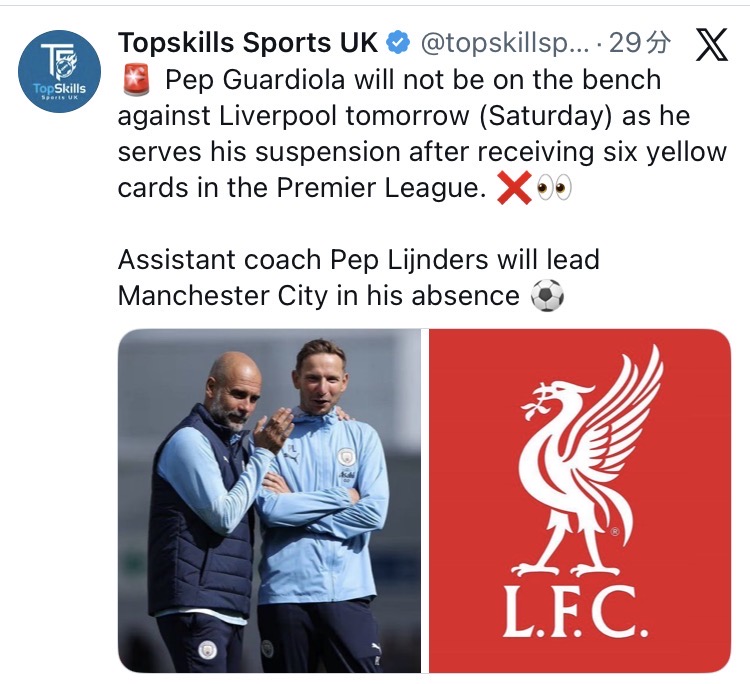Click the "L.F.C." lettering in the red image
This screenshot has width=750, height=684.
[x=582, y=616]
